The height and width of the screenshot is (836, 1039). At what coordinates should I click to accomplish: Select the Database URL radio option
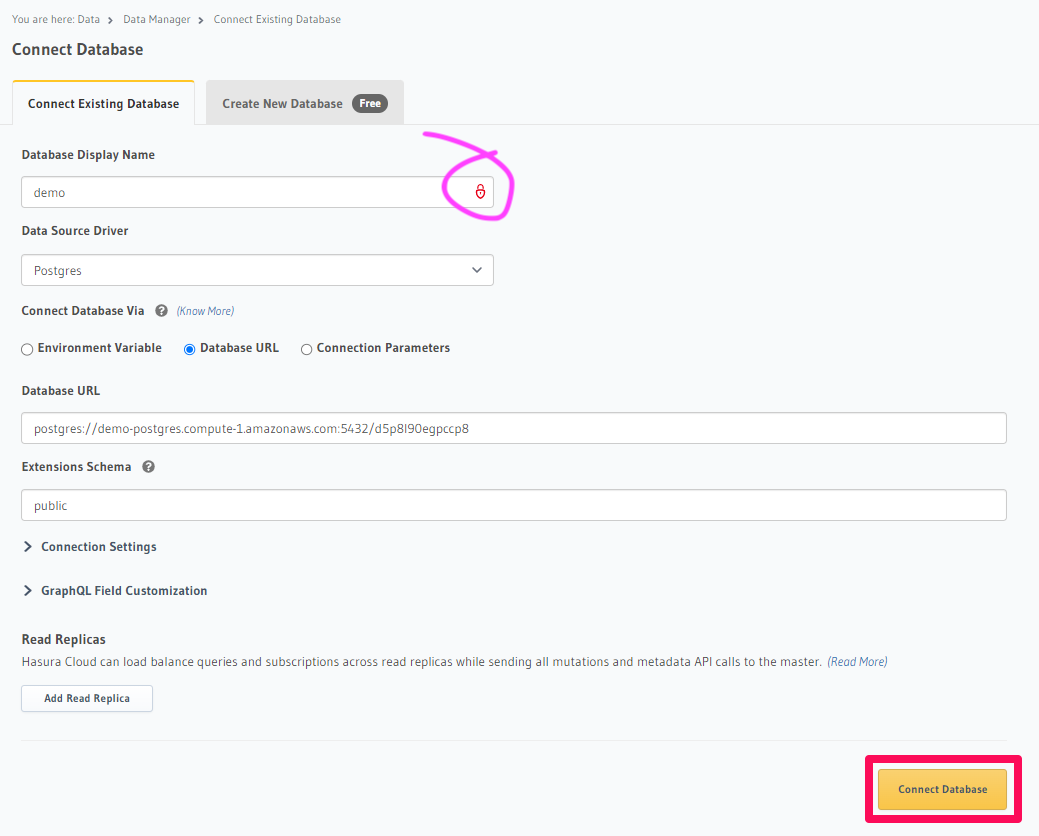point(190,349)
